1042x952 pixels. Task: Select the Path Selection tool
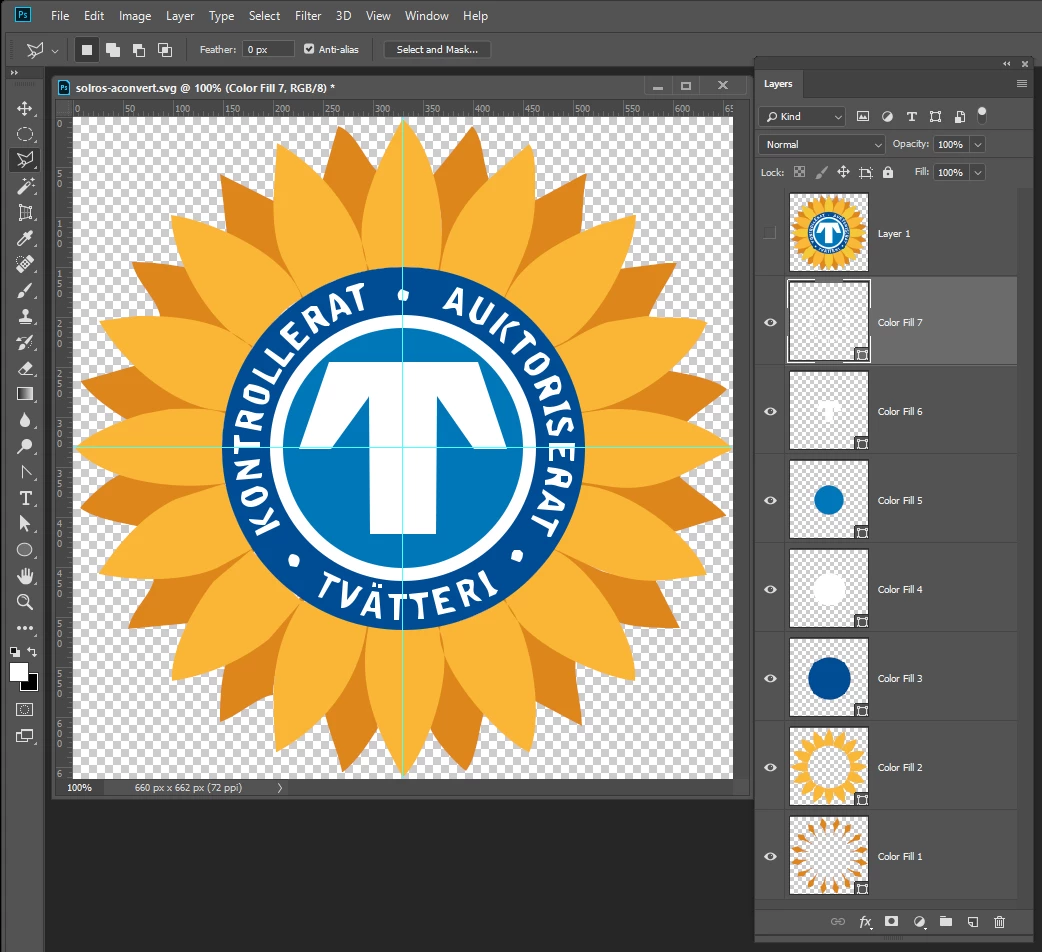(x=25, y=524)
